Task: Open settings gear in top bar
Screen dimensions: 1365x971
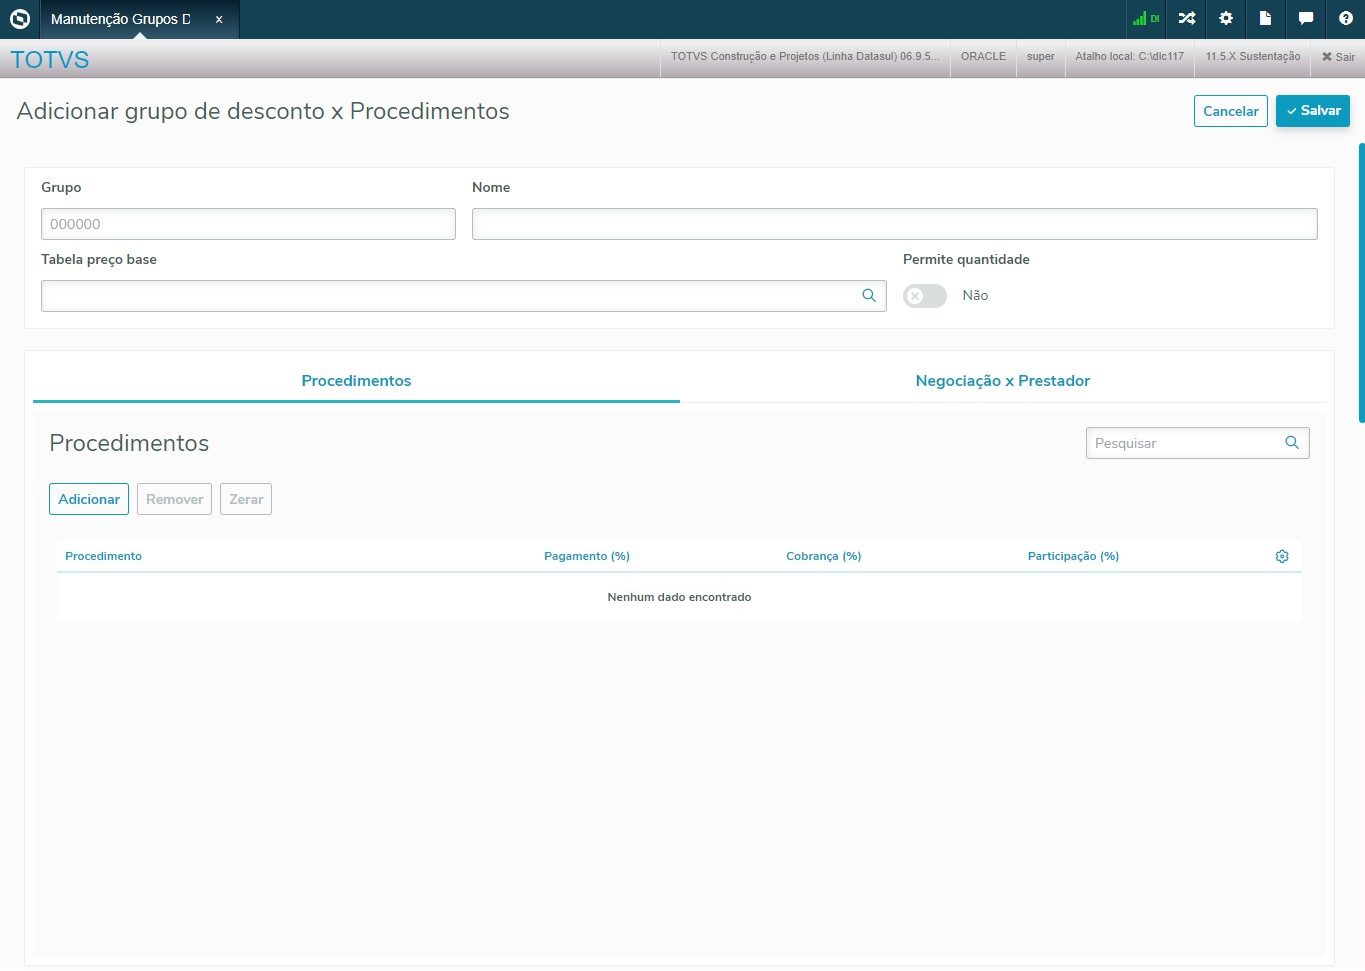Action: [x=1226, y=19]
